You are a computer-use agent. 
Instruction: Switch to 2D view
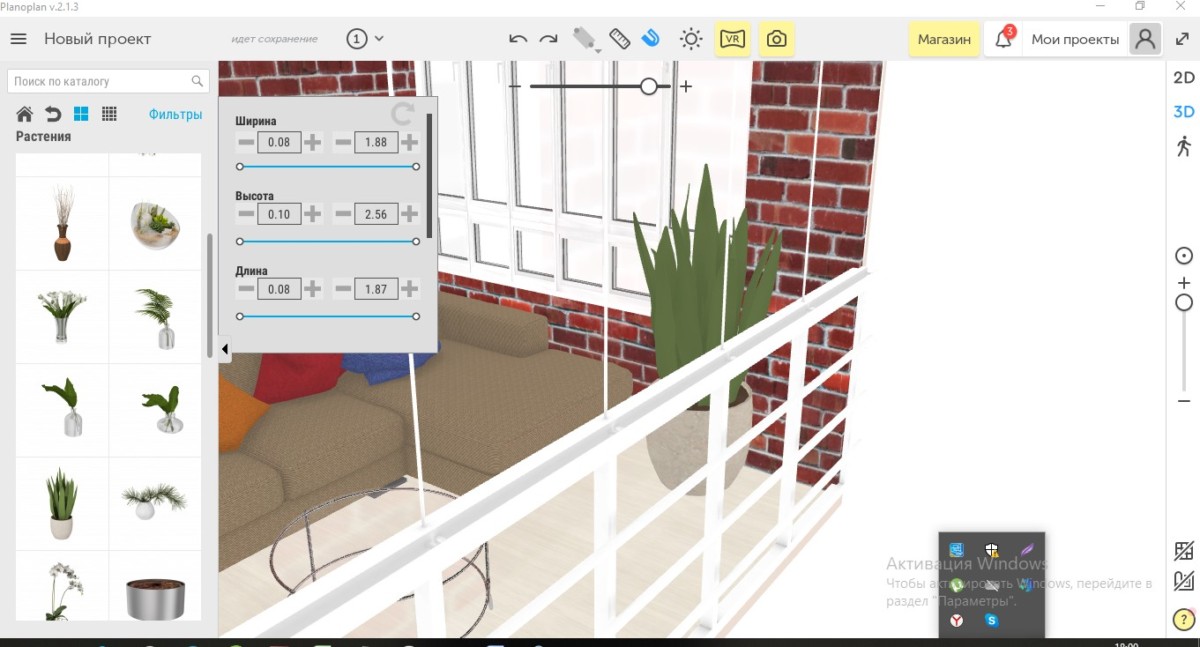[x=1184, y=78]
